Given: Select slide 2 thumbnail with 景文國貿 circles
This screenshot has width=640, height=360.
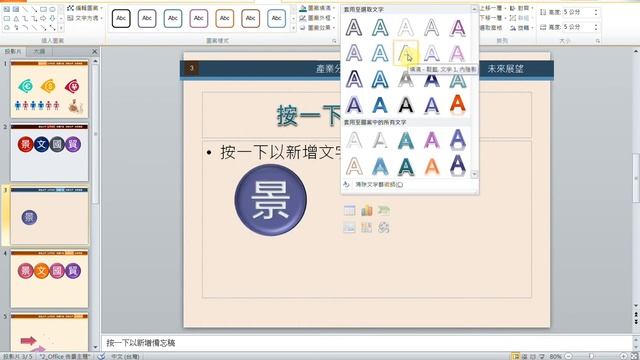Looking at the screenshot, I should pyautogui.click(x=49, y=153).
